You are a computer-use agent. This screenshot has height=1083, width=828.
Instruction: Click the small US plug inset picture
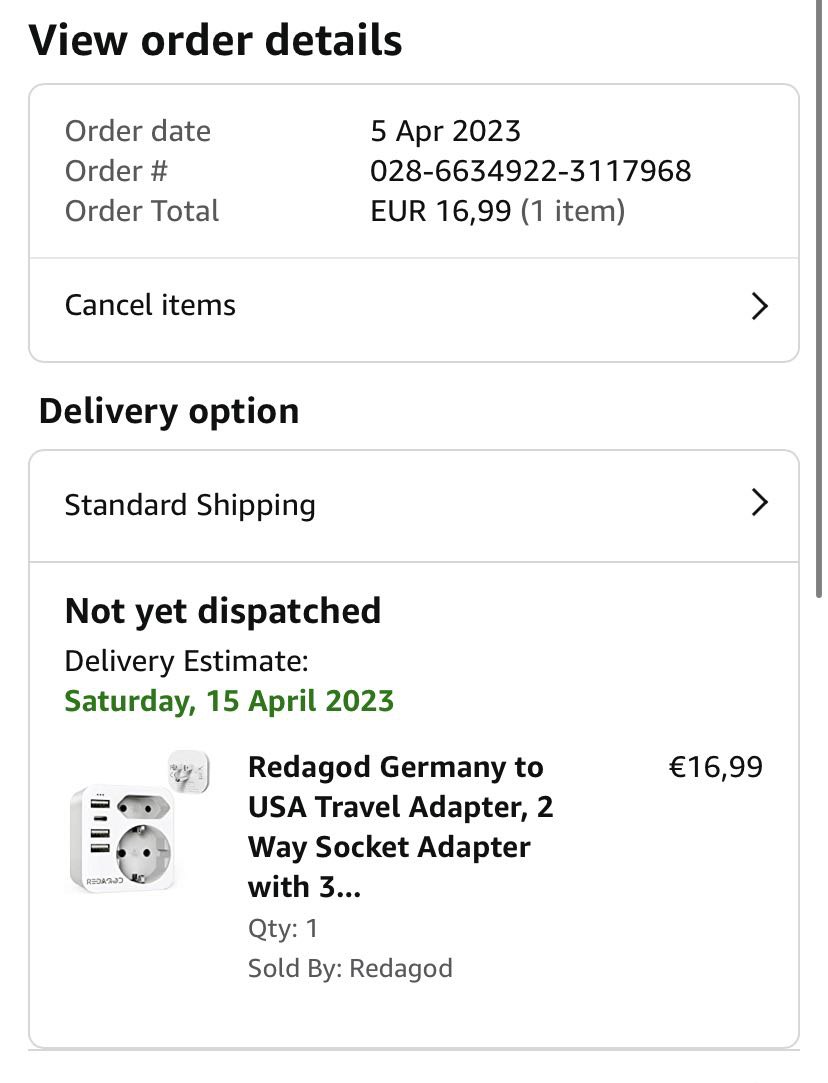[x=190, y=771]
